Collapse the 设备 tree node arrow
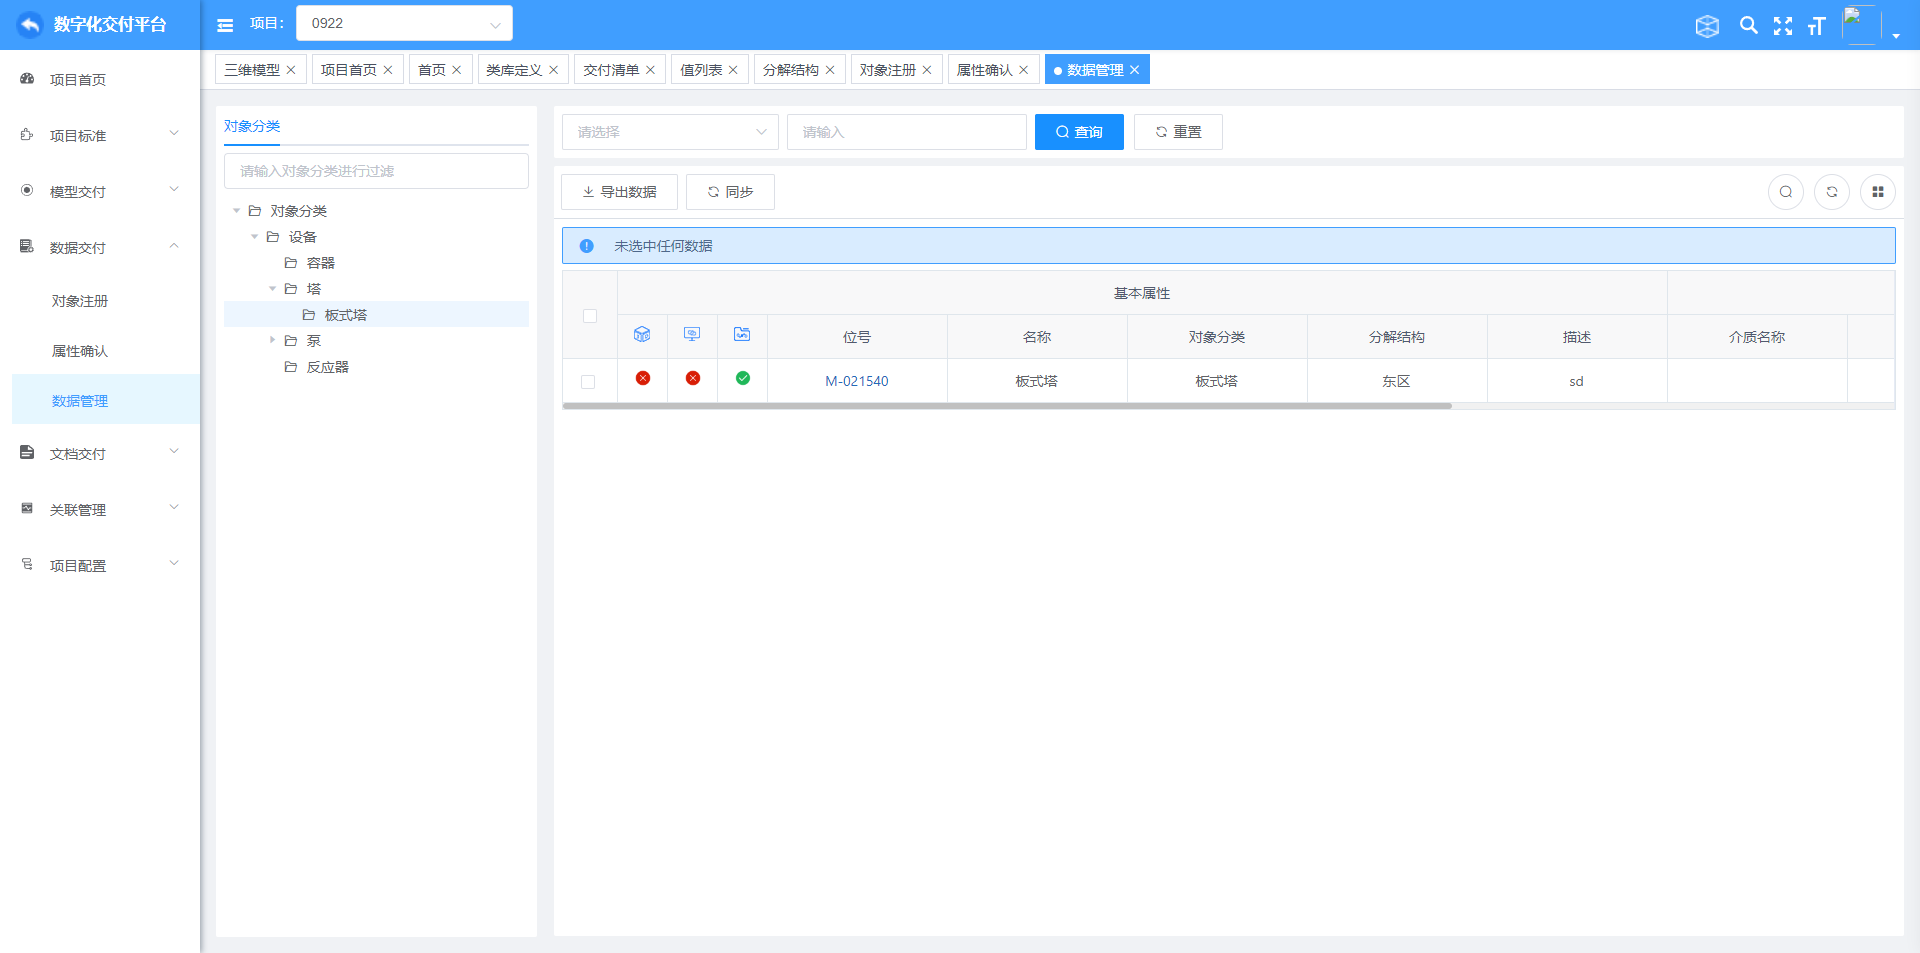The height and width of the screenshot is (953, 1920). (254, 237)
